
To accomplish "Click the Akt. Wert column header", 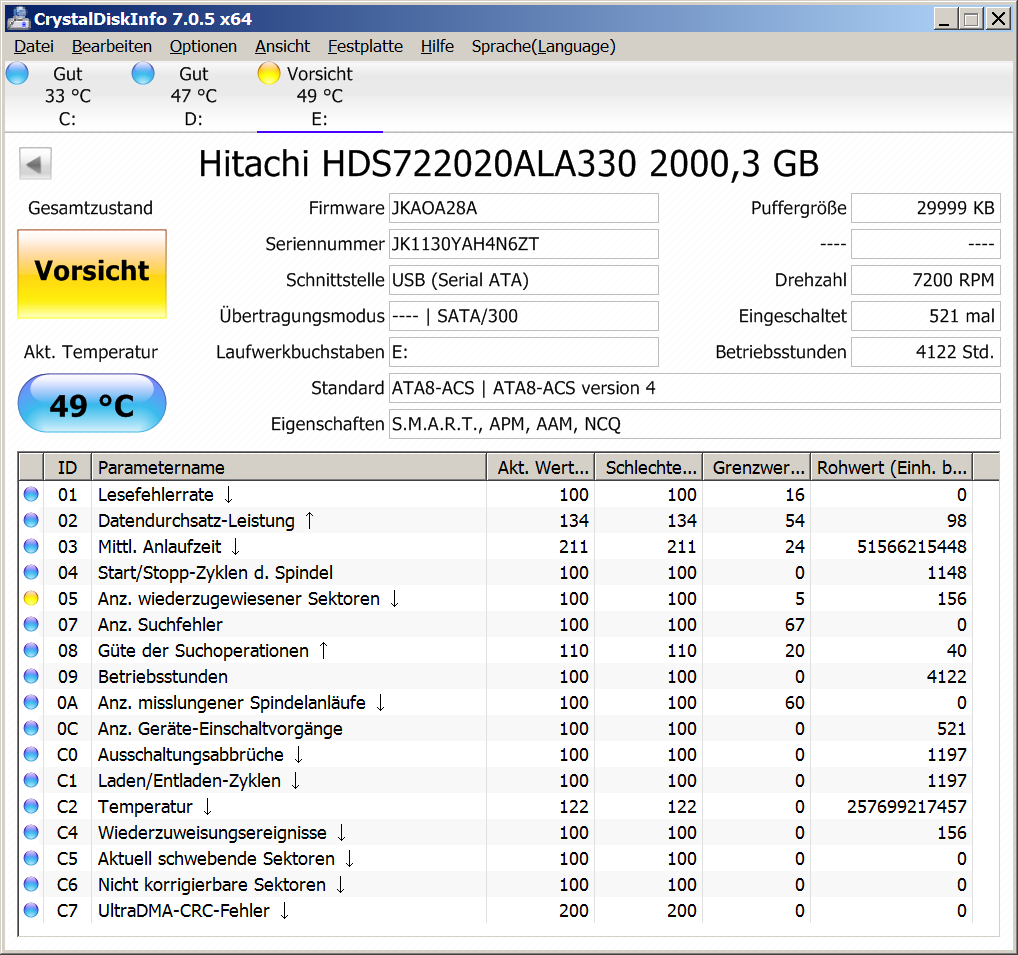I will click(x=540, y=467).
